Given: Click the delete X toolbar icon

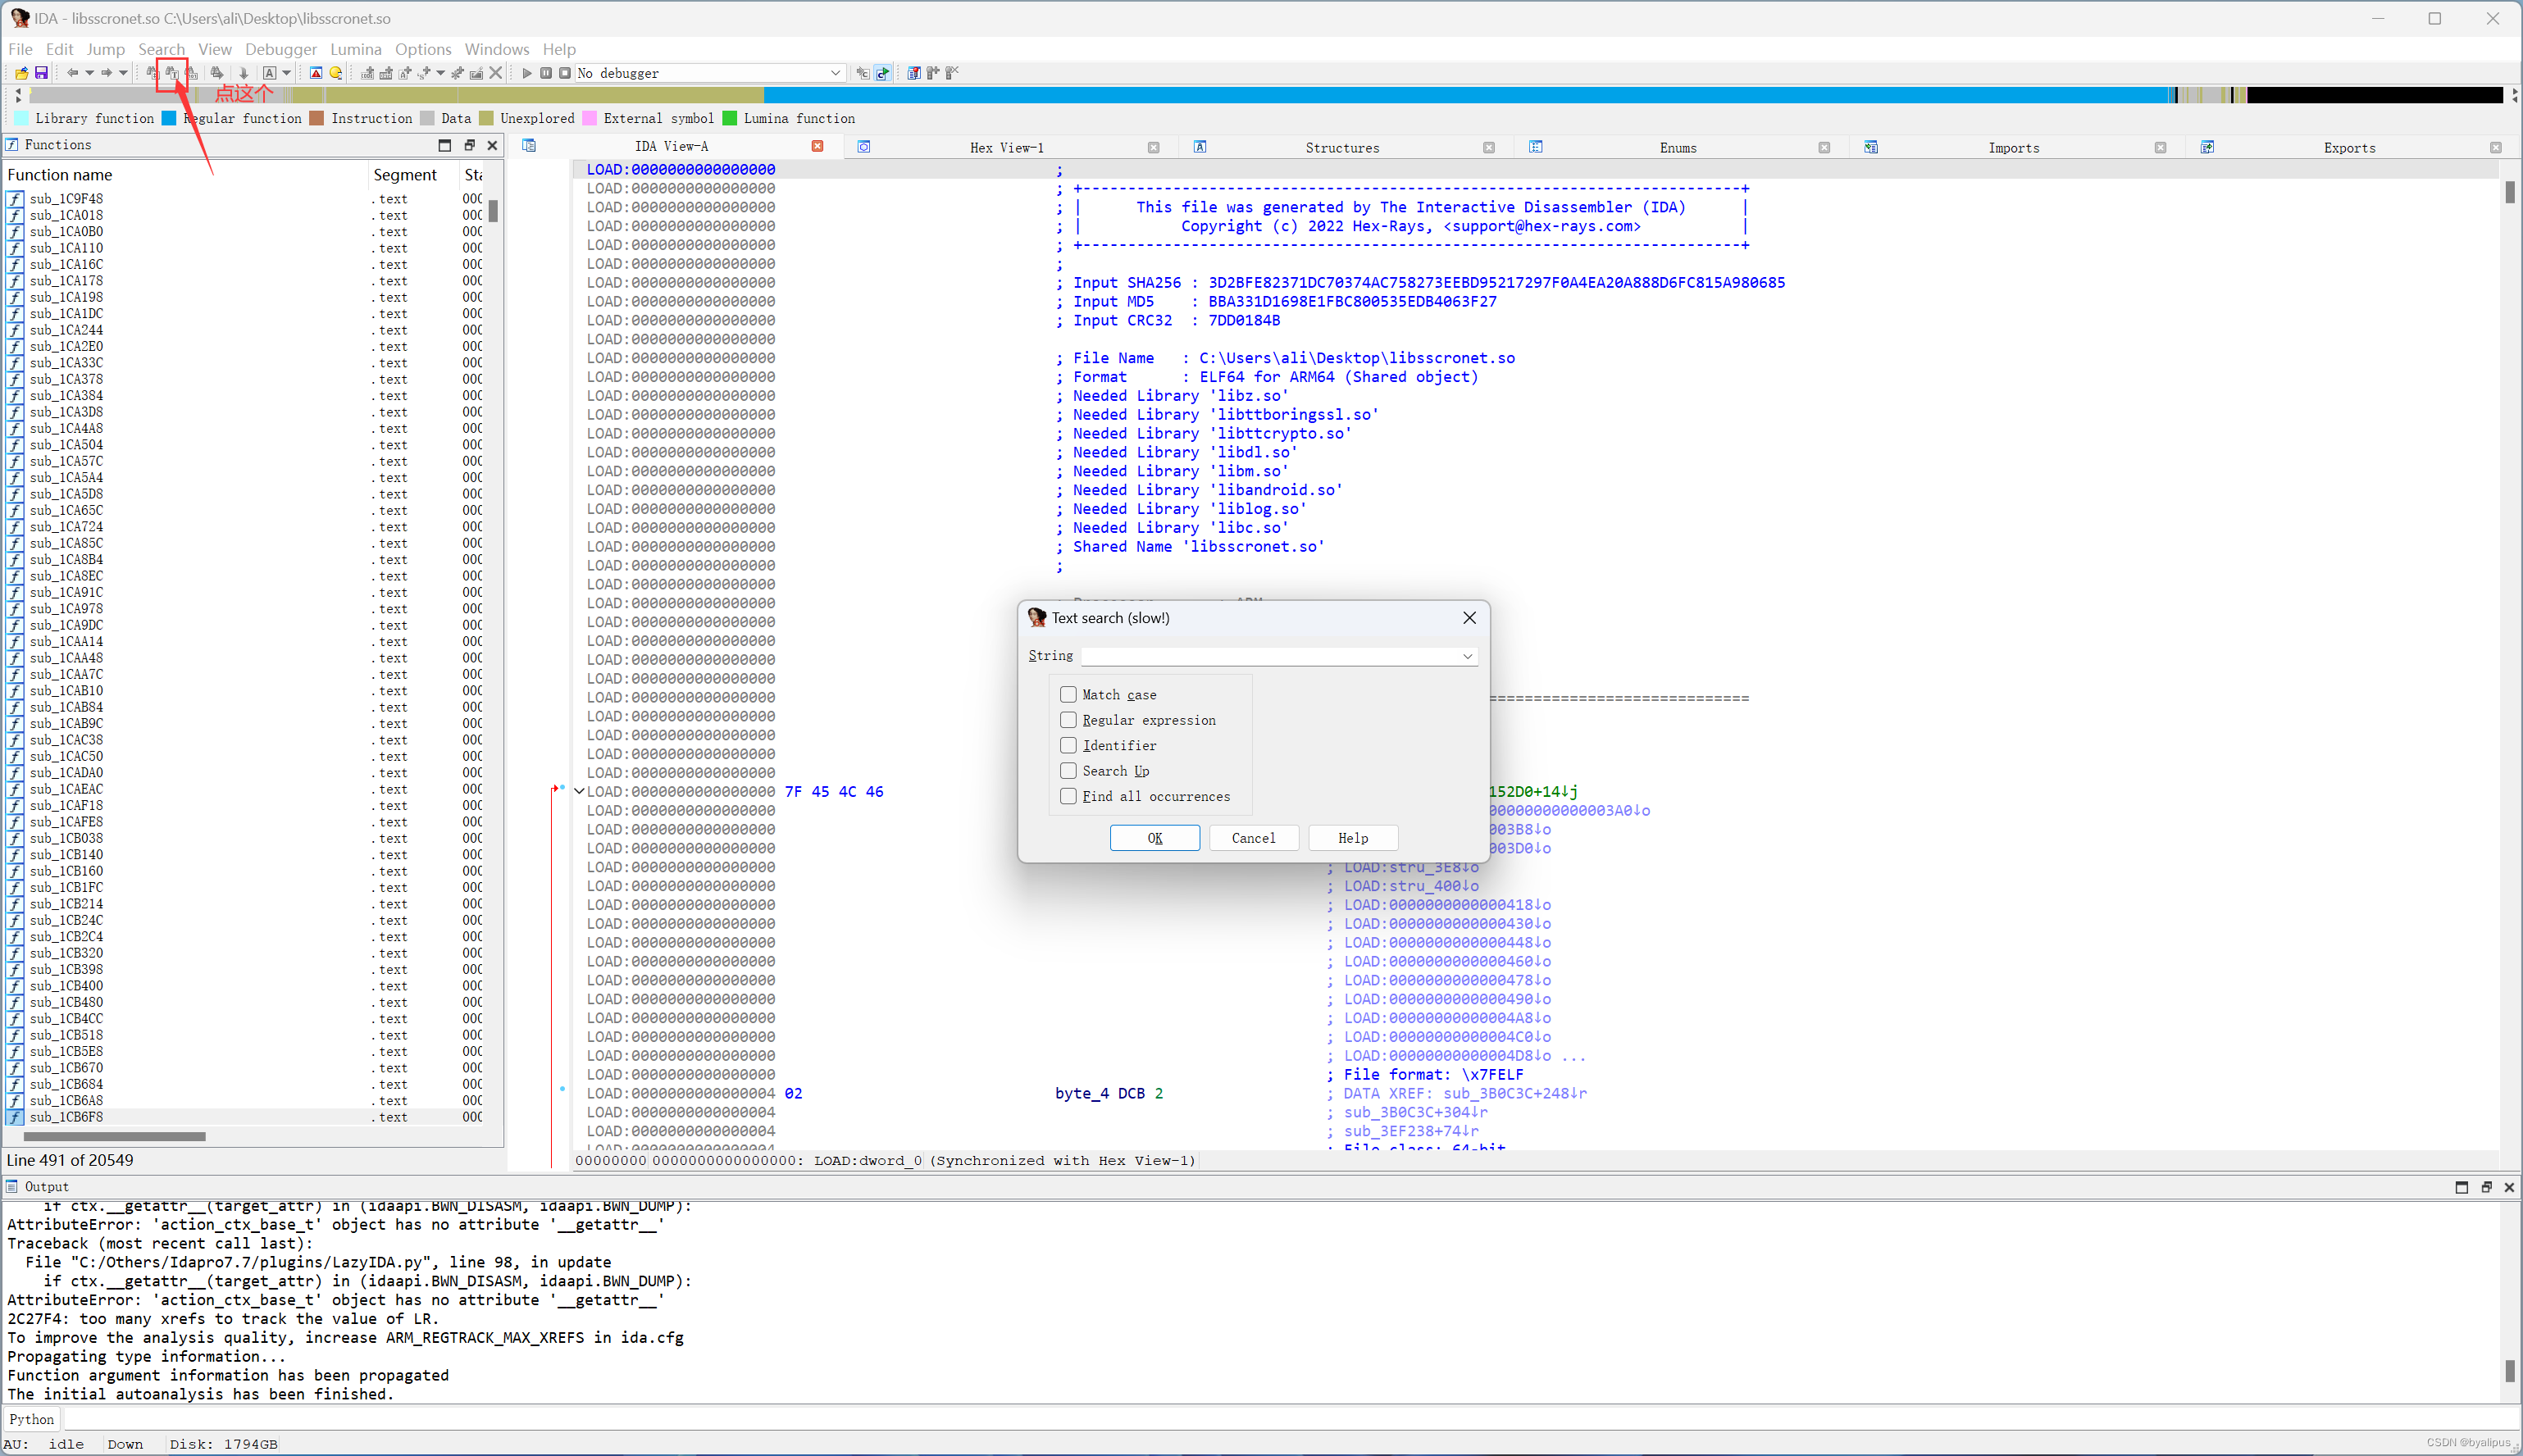Looking at the screenshot, I should pos(495,73).
